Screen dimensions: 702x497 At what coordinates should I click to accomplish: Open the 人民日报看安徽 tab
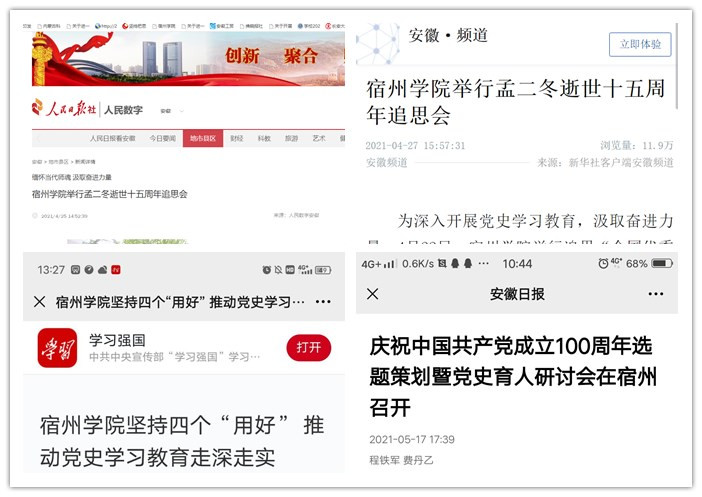coord(112,138)
